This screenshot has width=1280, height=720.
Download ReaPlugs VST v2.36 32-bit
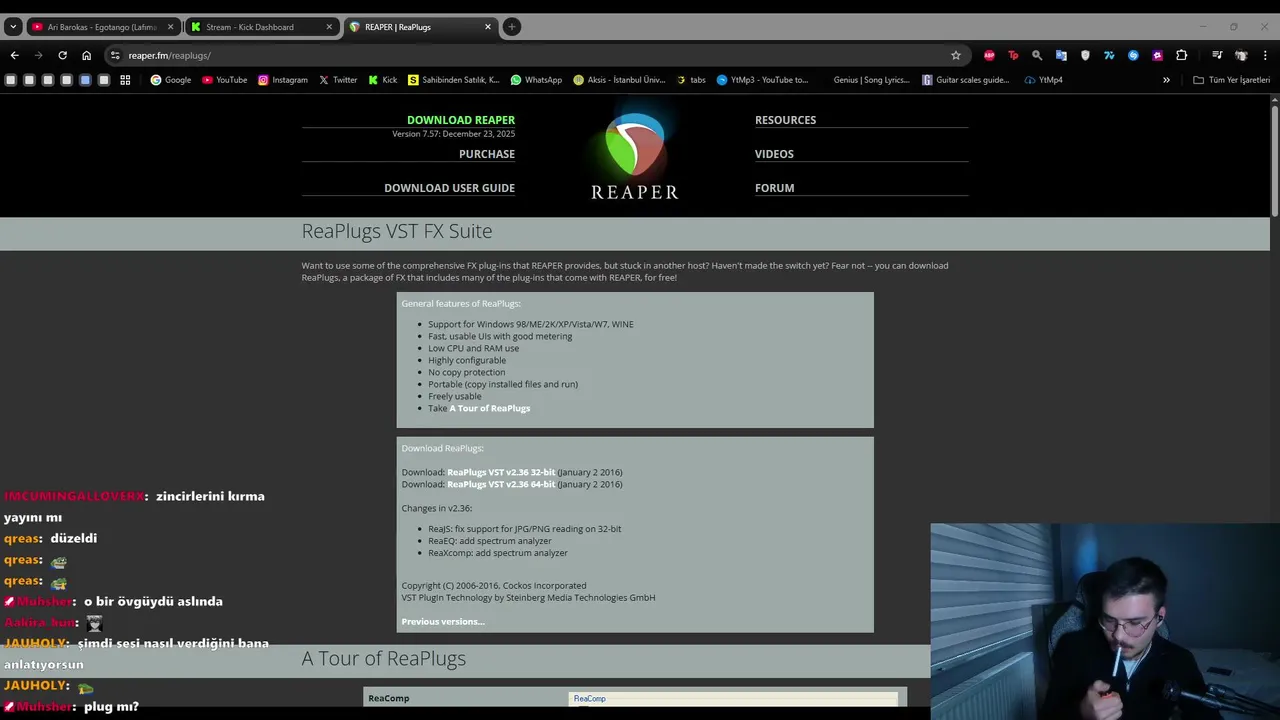click(501, 472)
